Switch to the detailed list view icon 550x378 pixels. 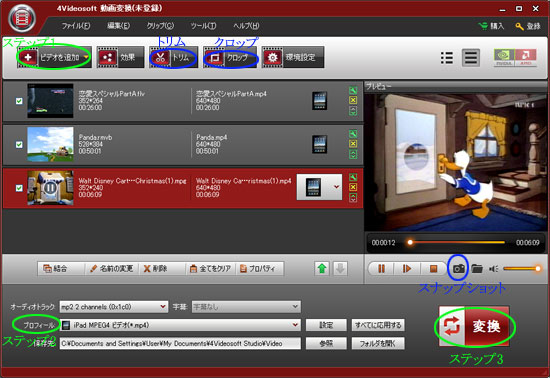click(470, 58)
